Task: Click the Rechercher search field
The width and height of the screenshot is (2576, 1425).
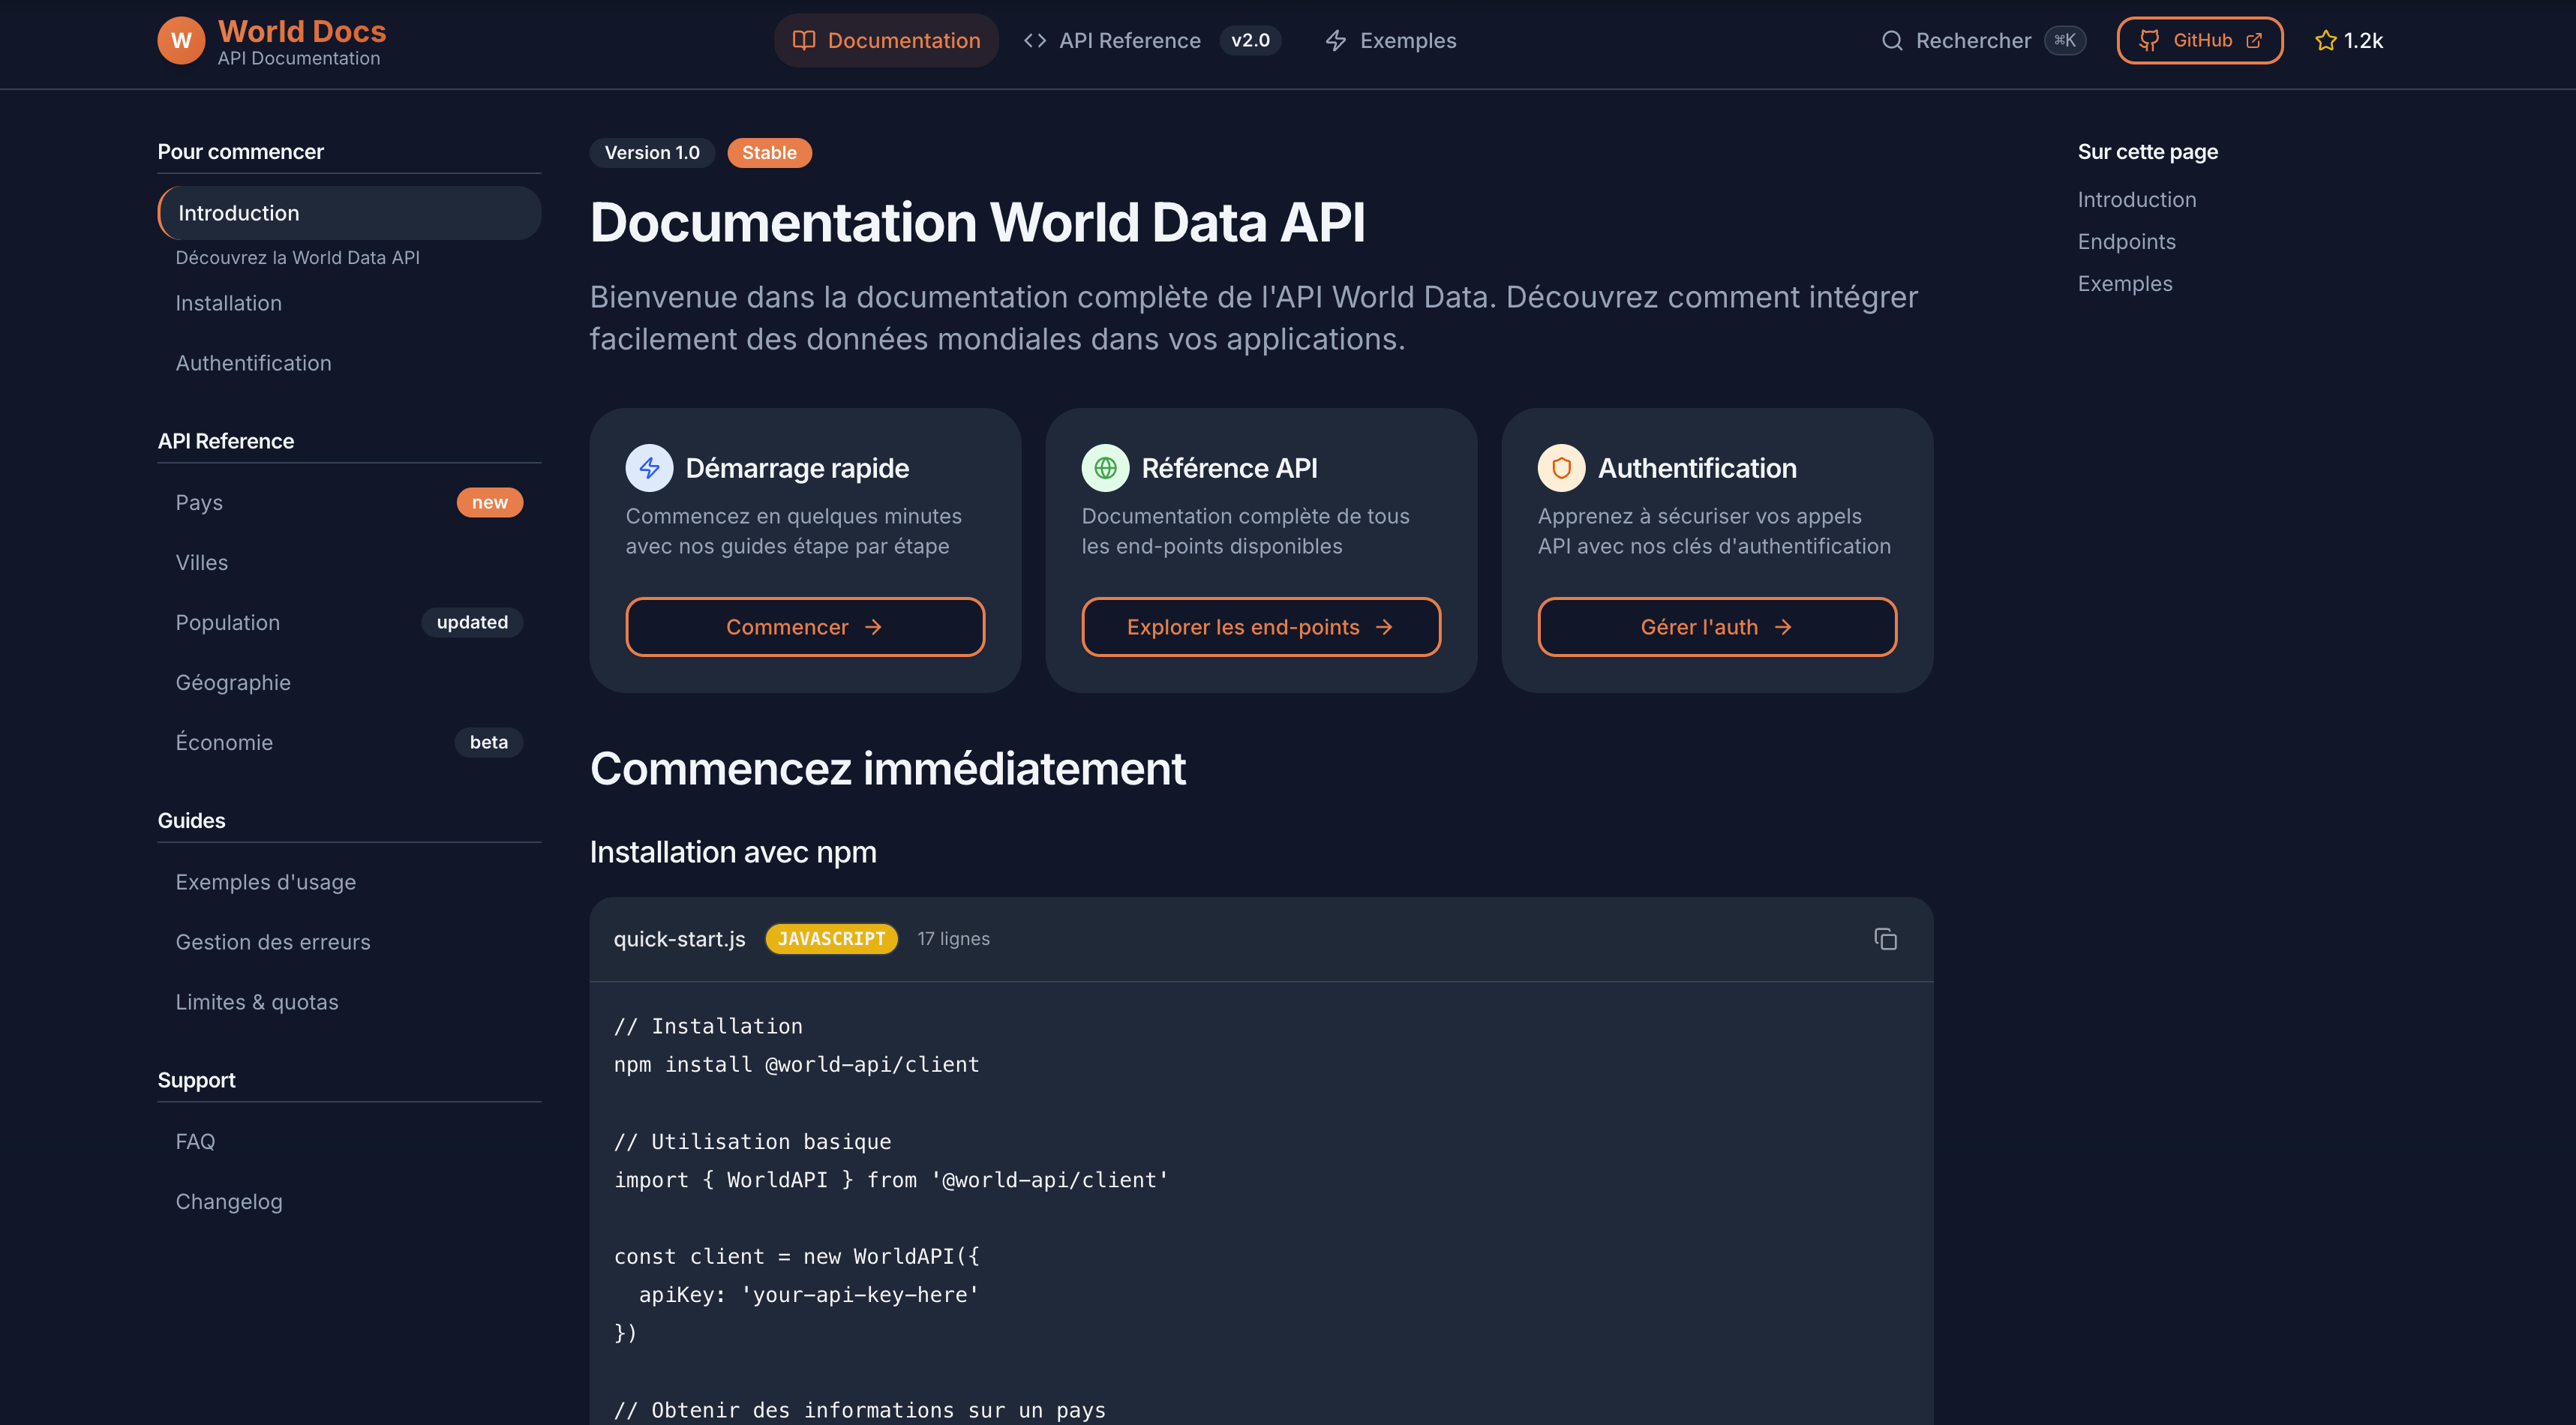Action: click(x=1973, y=41)
